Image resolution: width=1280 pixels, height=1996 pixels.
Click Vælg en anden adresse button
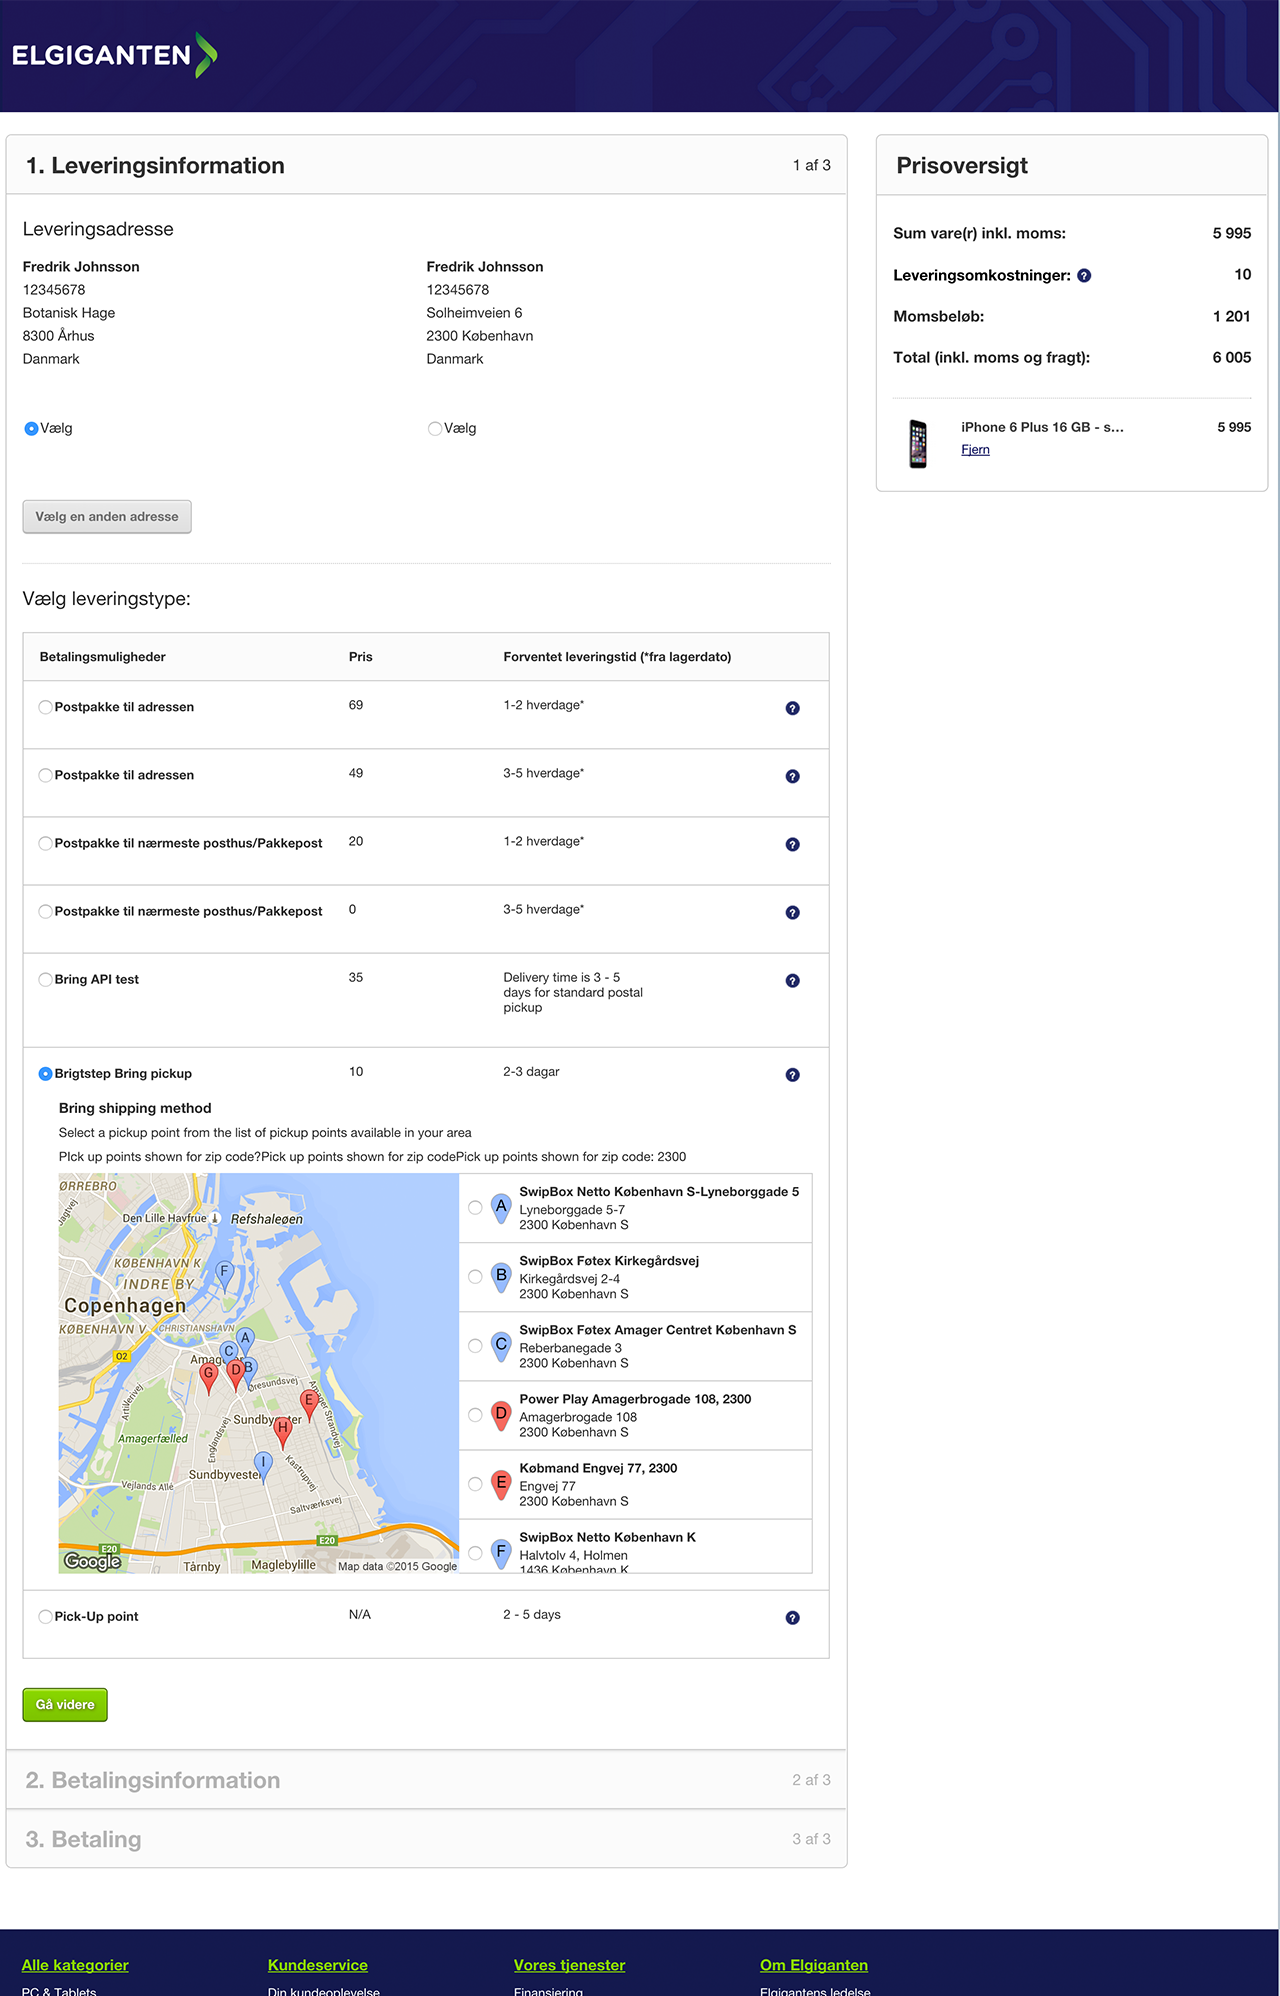(x=107, y=517)
